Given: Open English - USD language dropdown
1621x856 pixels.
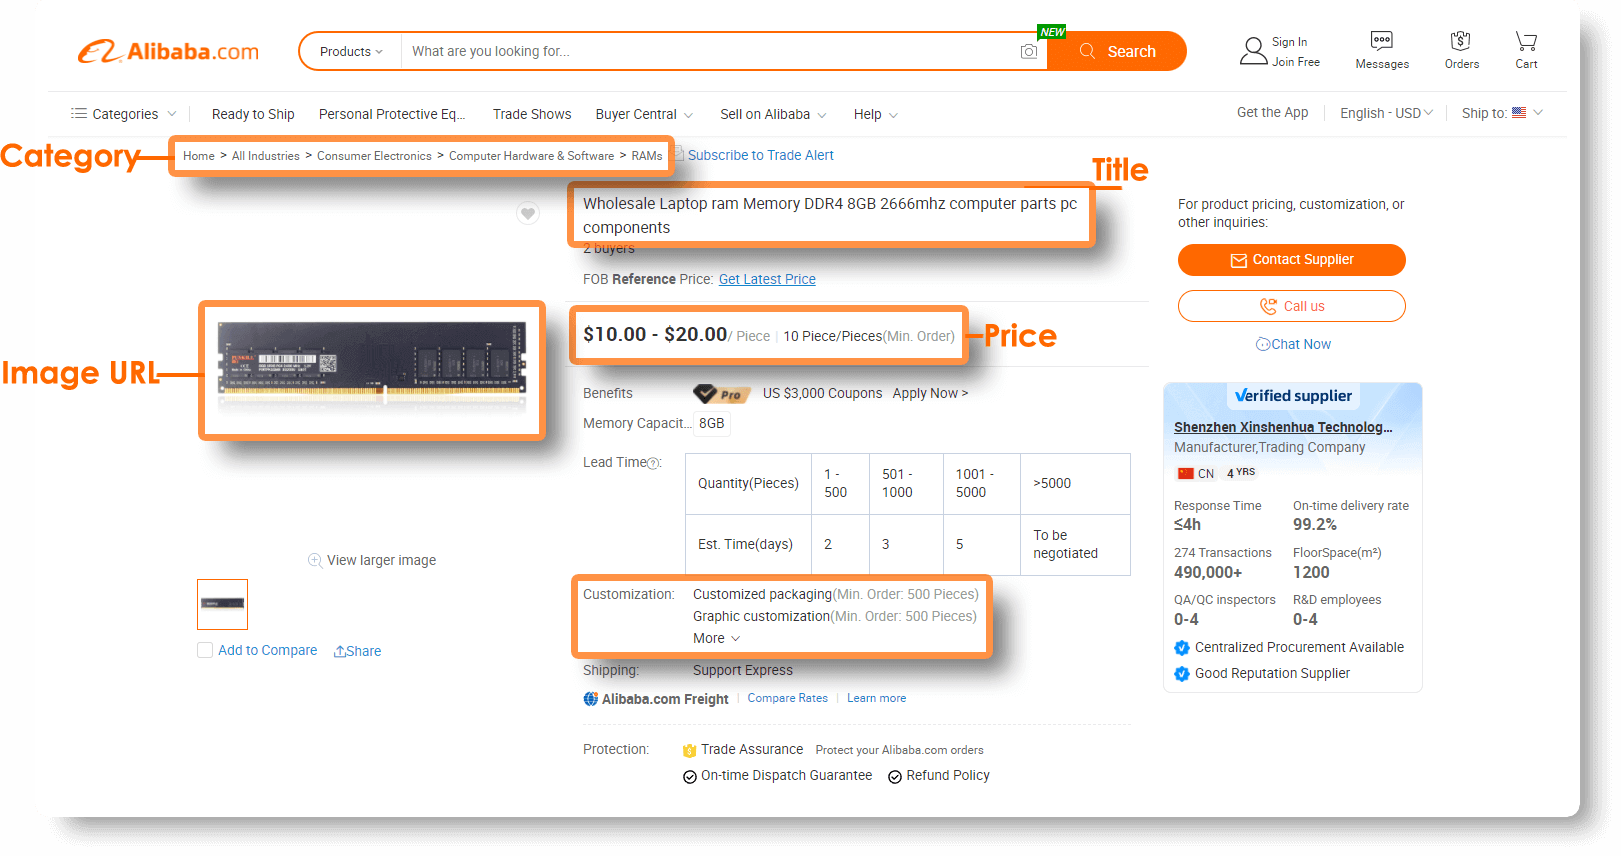Looking at the screenshot, I should 1387,113.
